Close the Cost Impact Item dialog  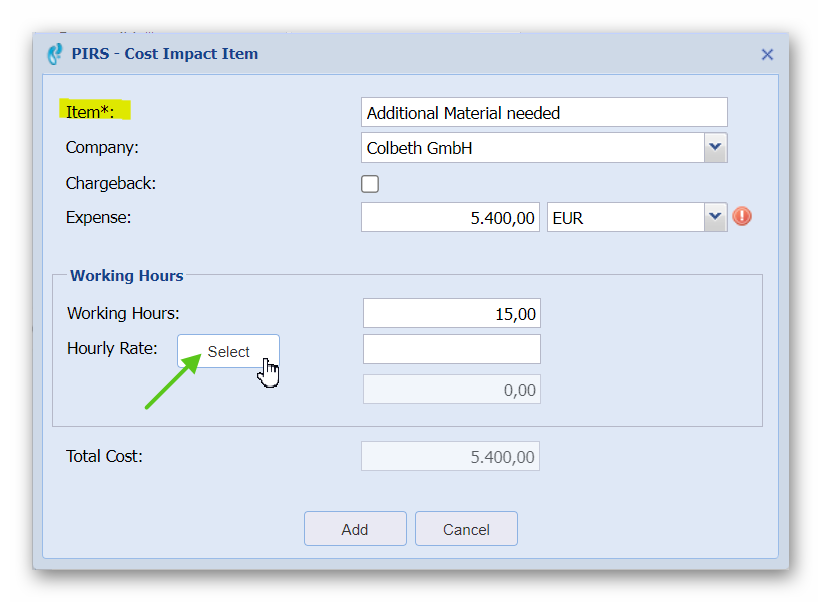coord(767,55)
